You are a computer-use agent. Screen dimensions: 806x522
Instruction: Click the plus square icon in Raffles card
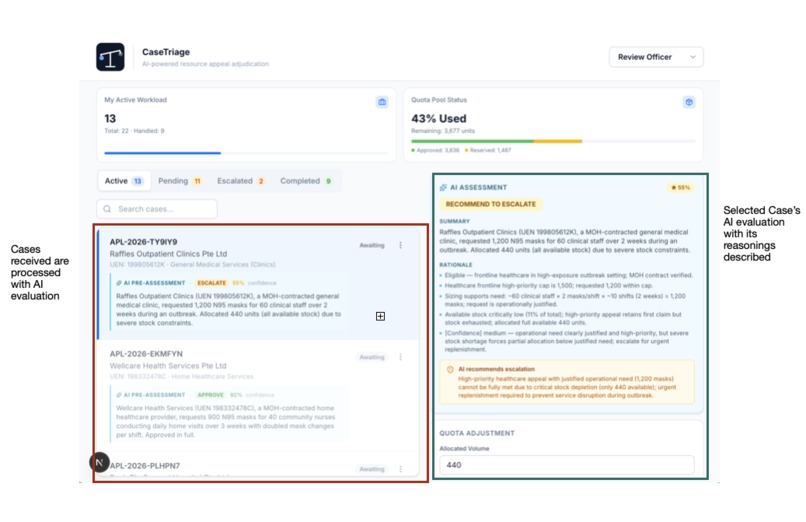coord(380,316)
